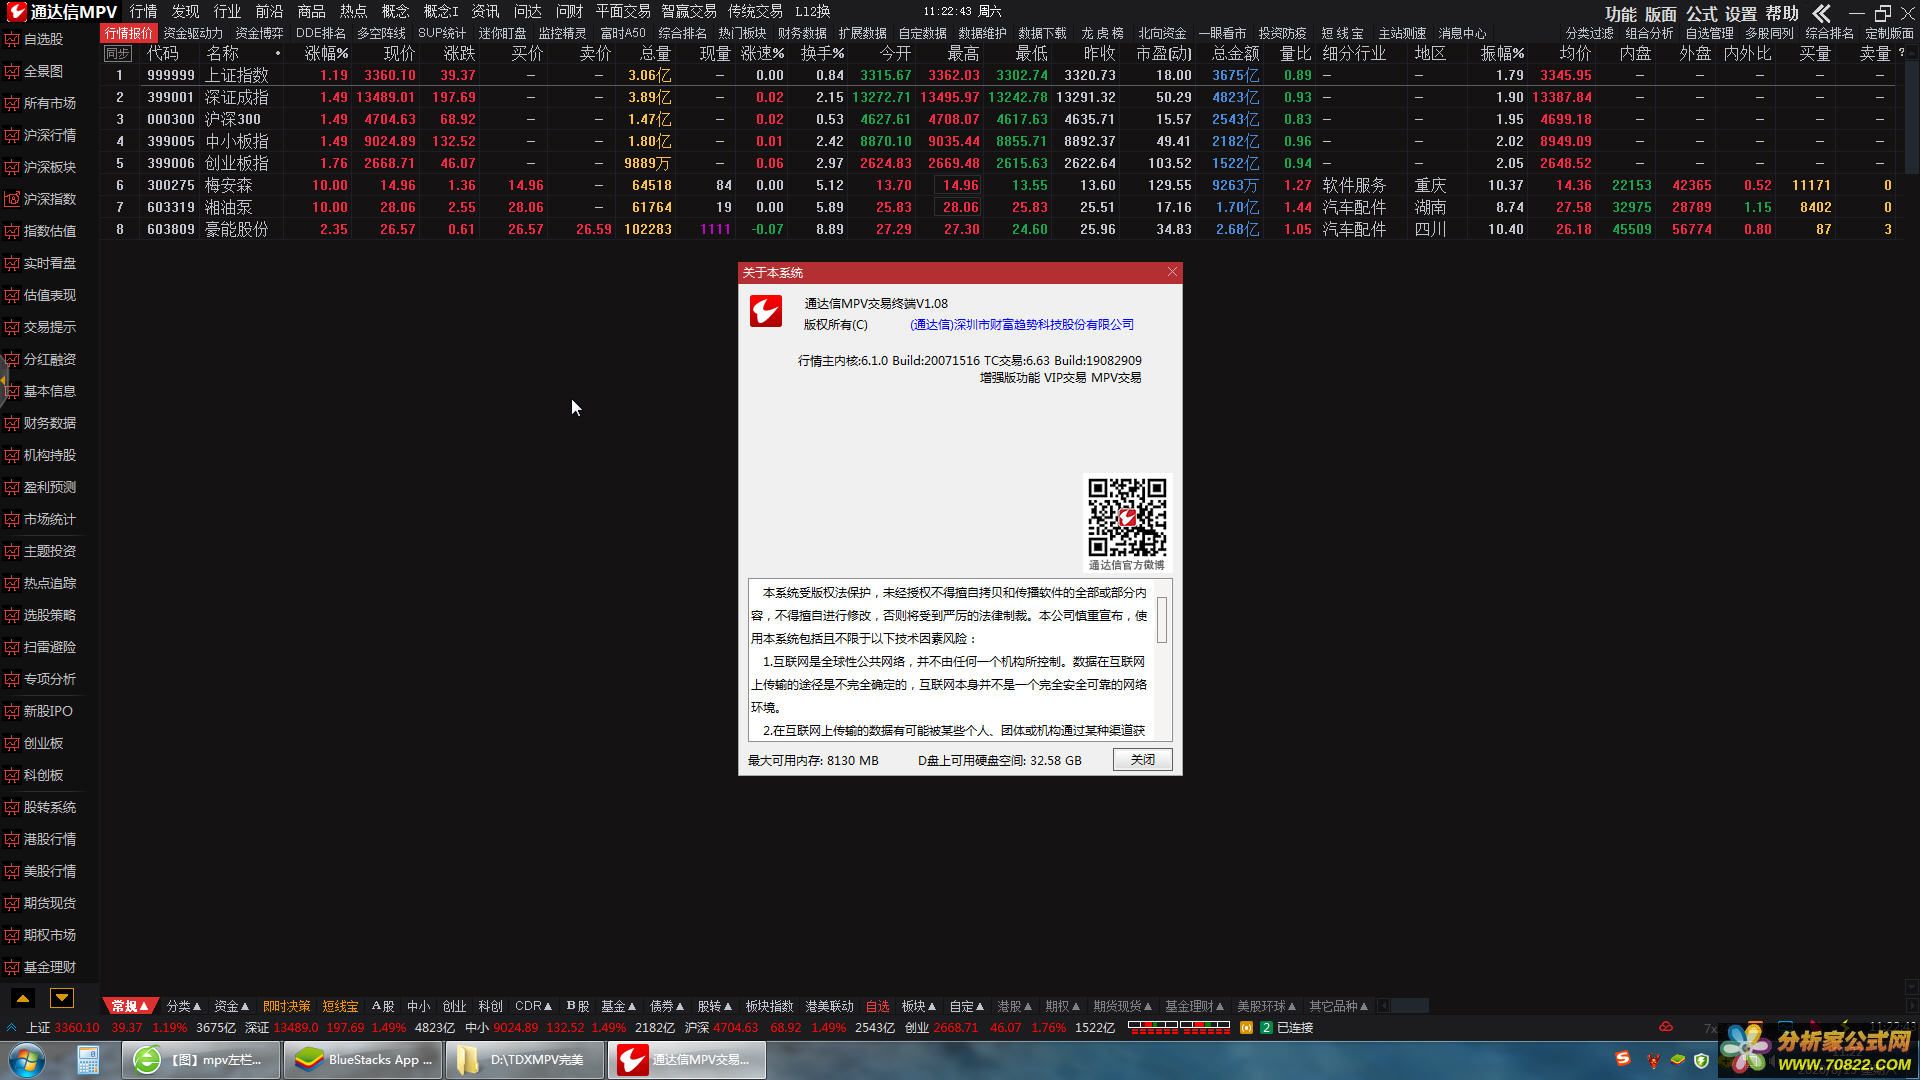Select the 即时决策 bottom tab
Image resolution: width=1920 pixels, height=1080 pixels.
pyautogui.click(x=286, y=1006)
